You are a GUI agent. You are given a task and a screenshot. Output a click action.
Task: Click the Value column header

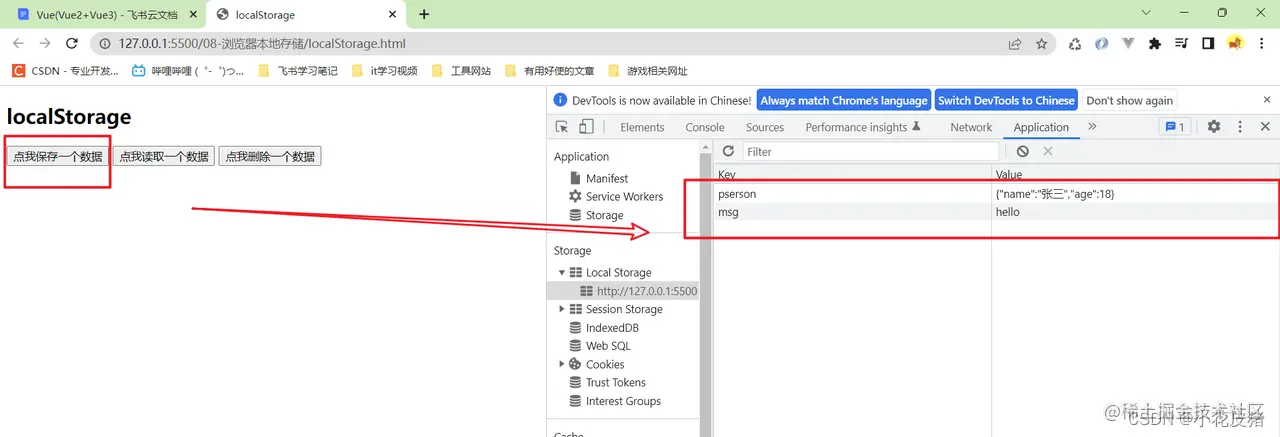1135,175
